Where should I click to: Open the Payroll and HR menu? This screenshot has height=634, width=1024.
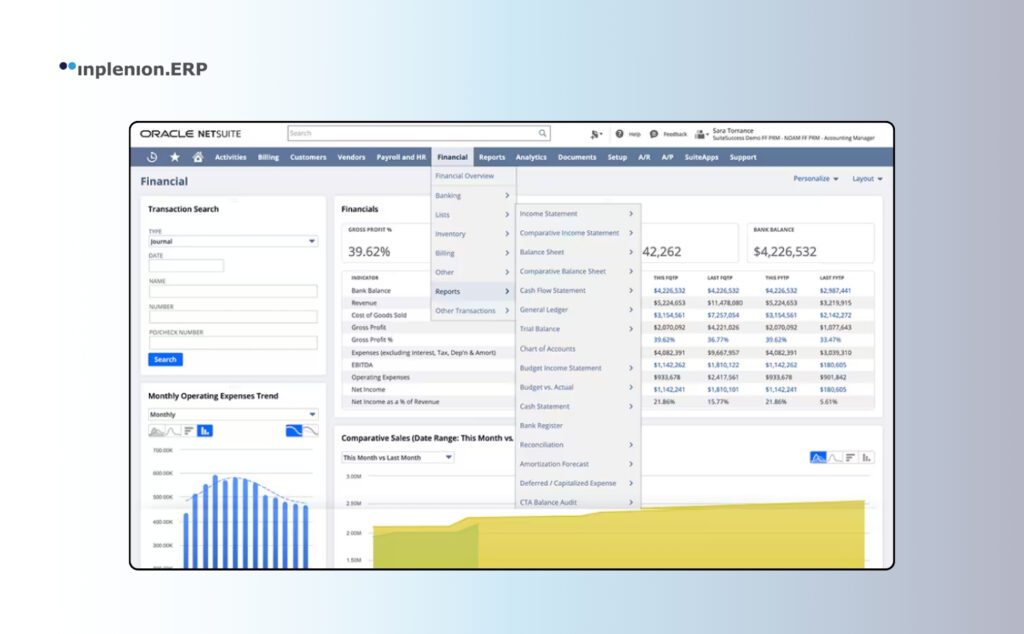pos(401,157)
